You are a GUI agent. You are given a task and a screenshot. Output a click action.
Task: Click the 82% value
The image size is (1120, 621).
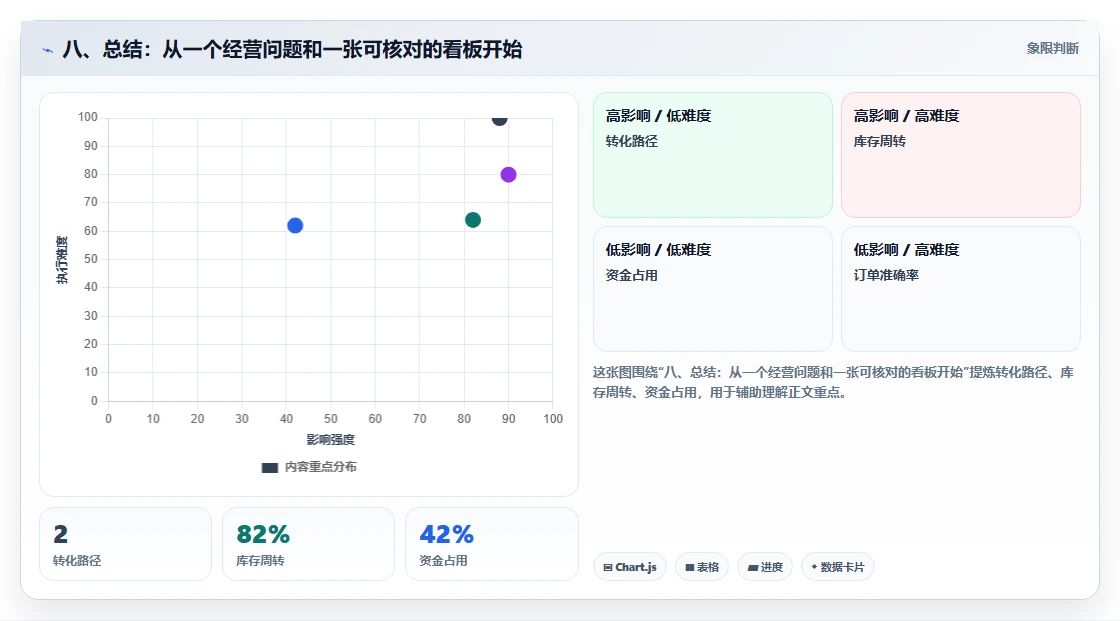coord(263,535)
